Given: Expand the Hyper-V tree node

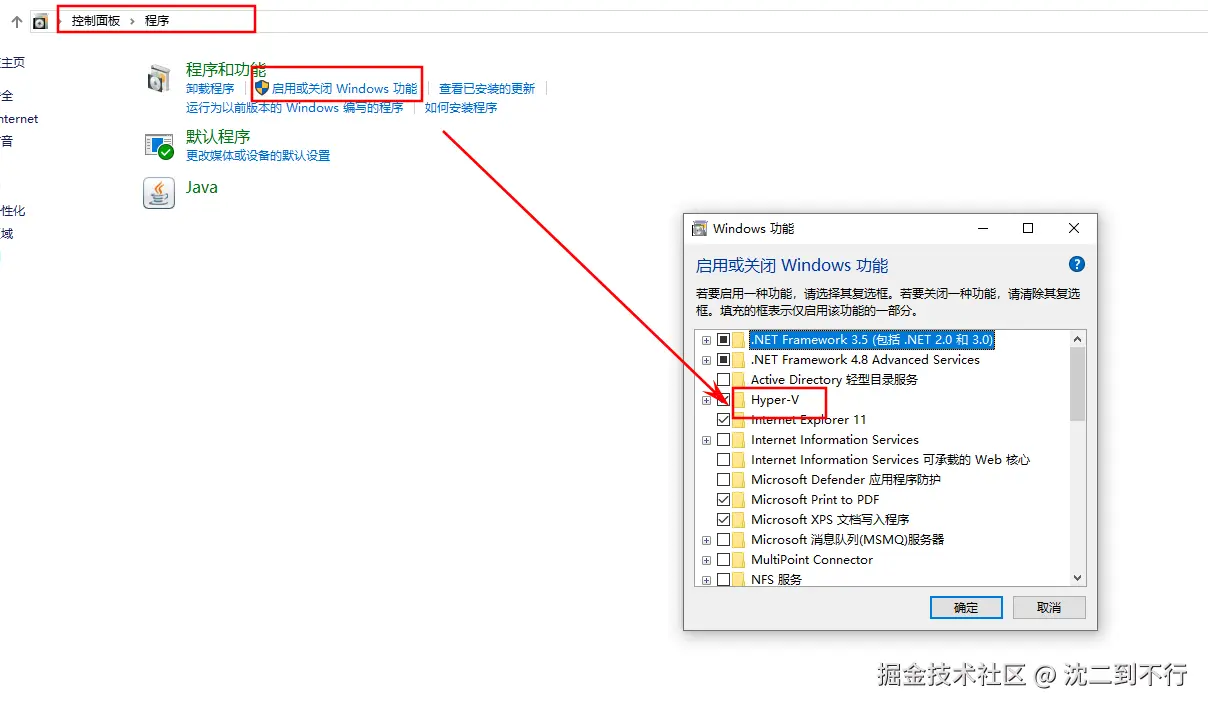Looking at the screenshot, I should point(706,400).
